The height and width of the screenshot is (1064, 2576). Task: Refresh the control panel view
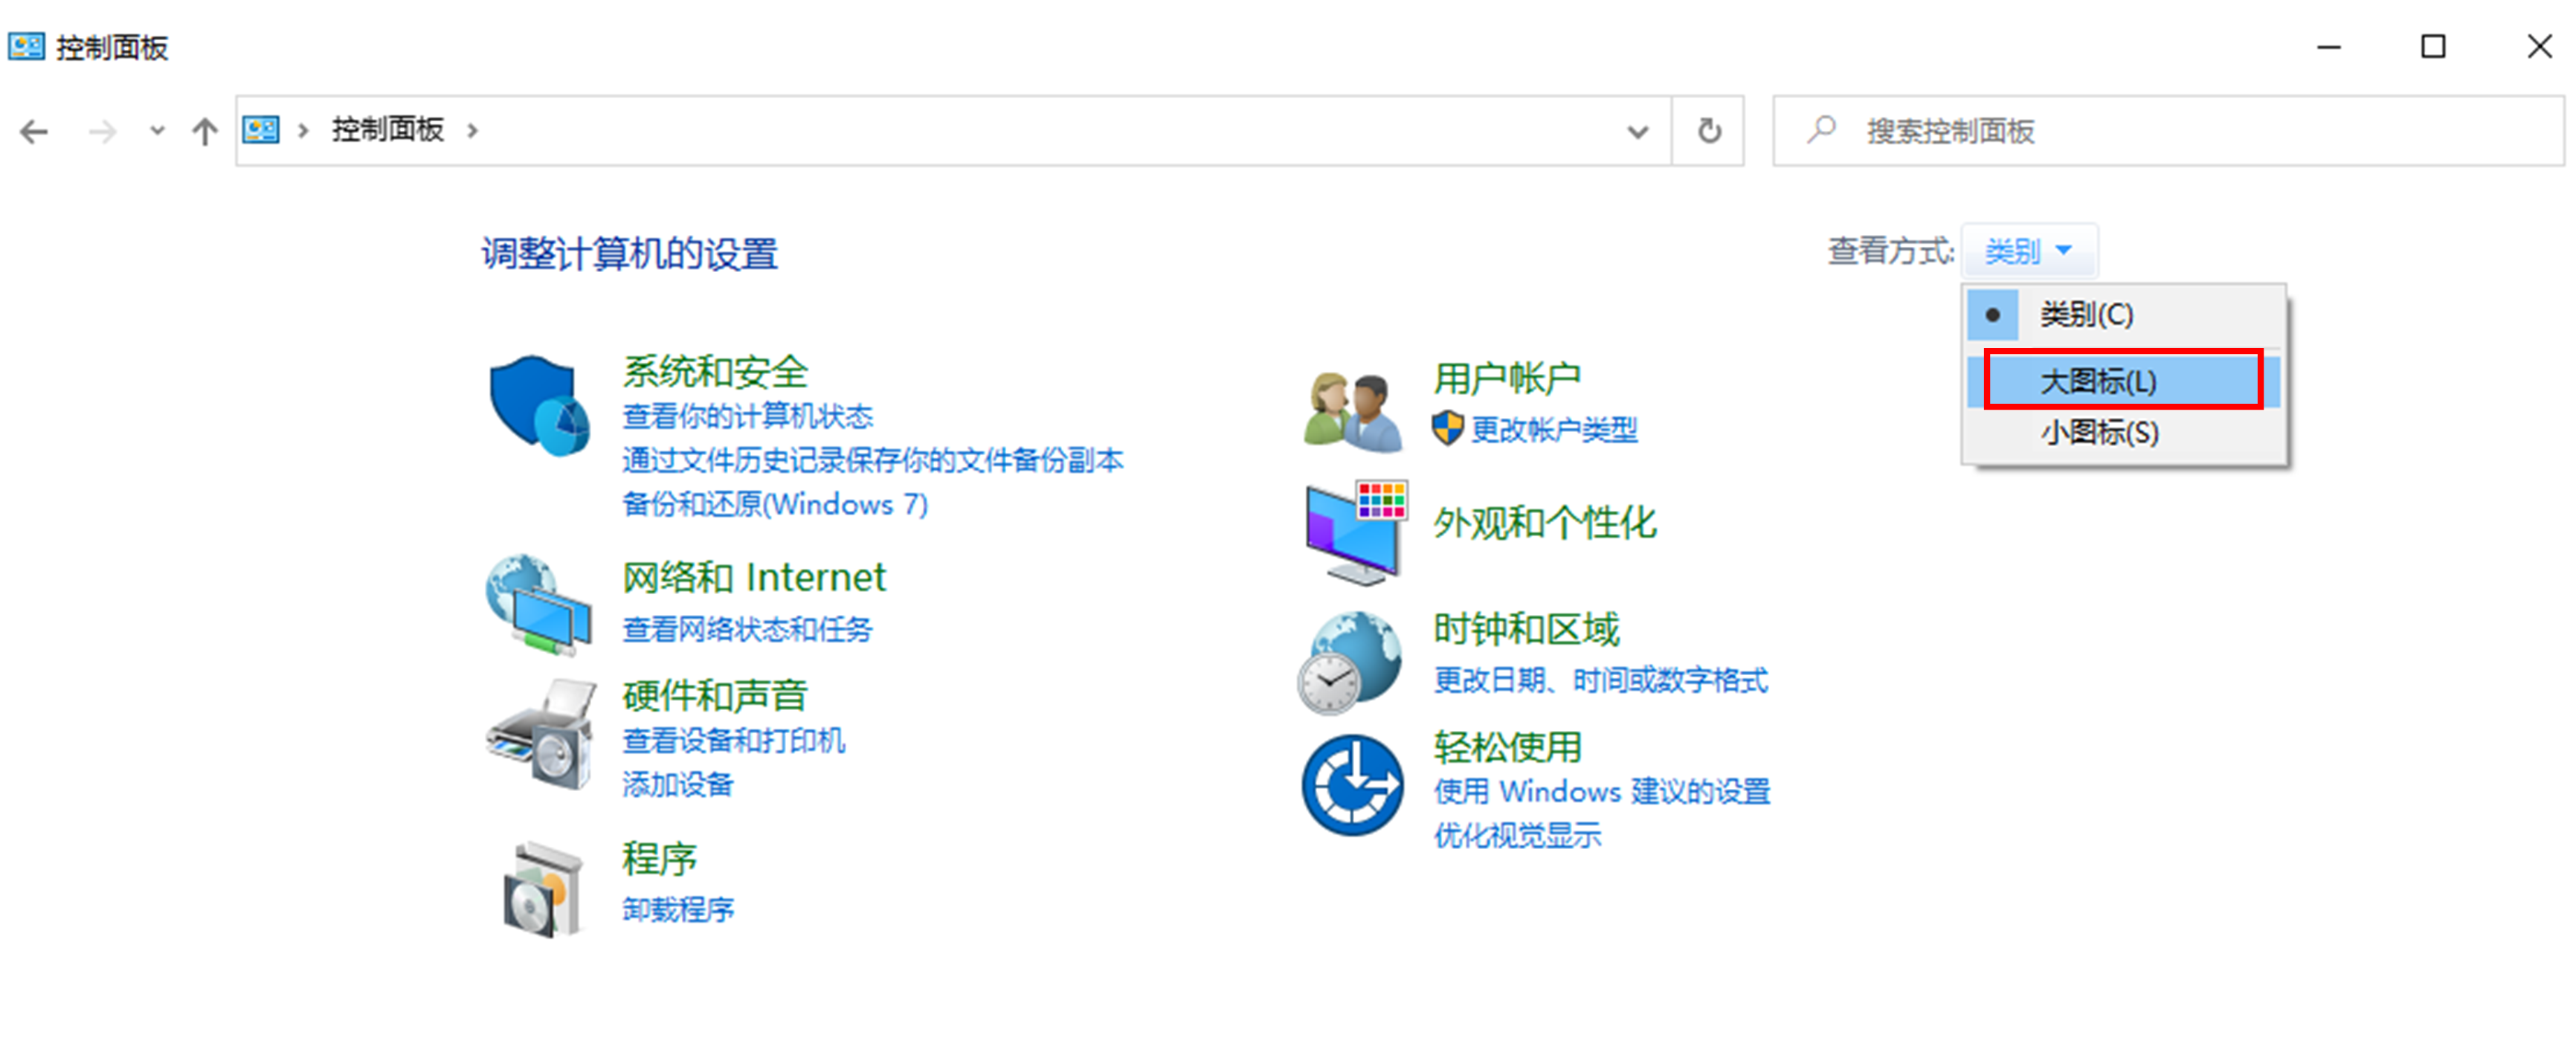click(x=1710, y=129)
